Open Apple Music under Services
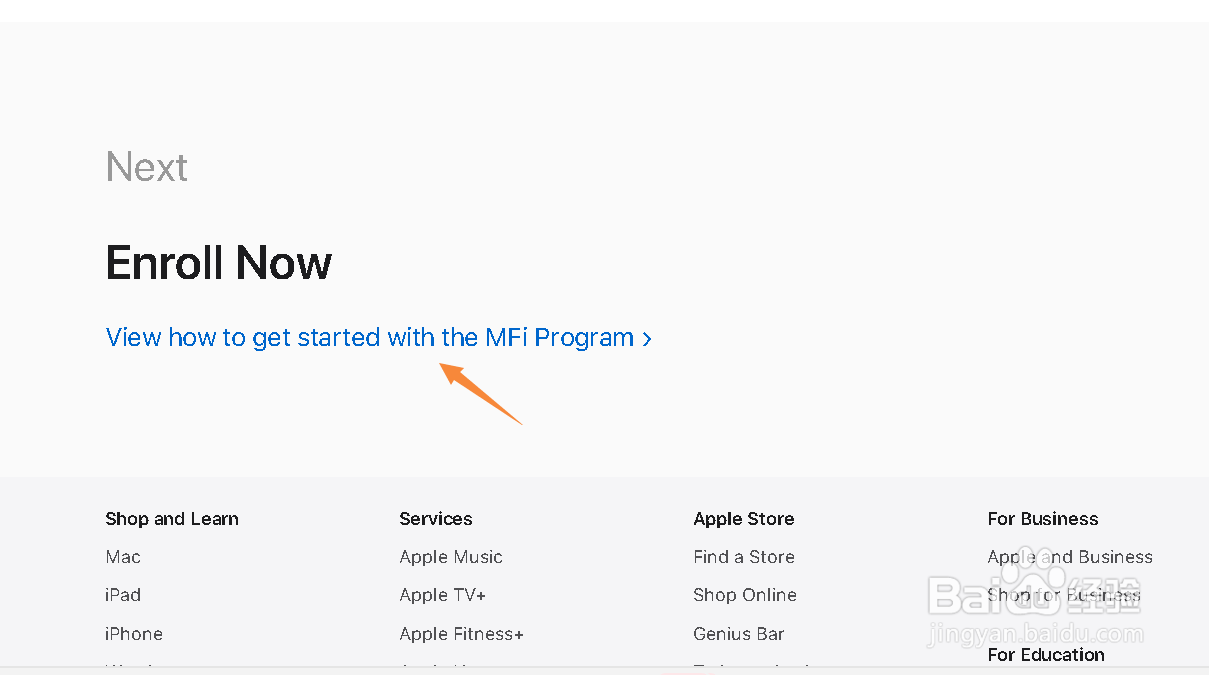This screenshot has height=675, width=1209. click(450, 557)
